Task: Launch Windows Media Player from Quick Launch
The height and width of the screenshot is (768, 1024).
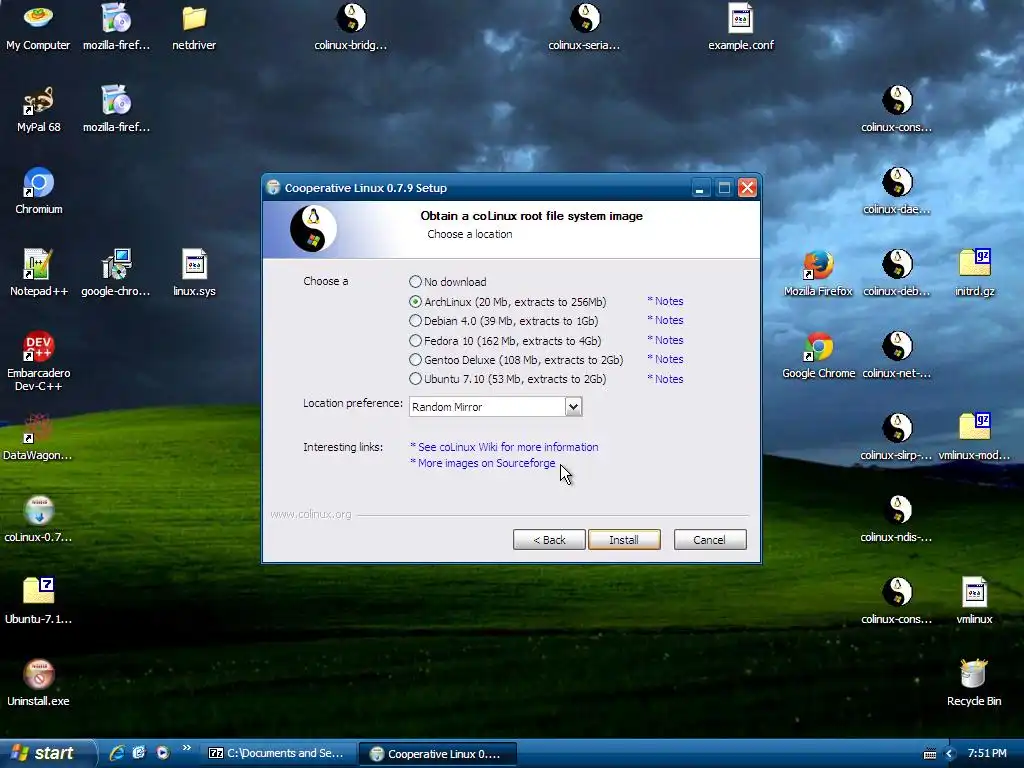Action: click(x=163, y=753)
